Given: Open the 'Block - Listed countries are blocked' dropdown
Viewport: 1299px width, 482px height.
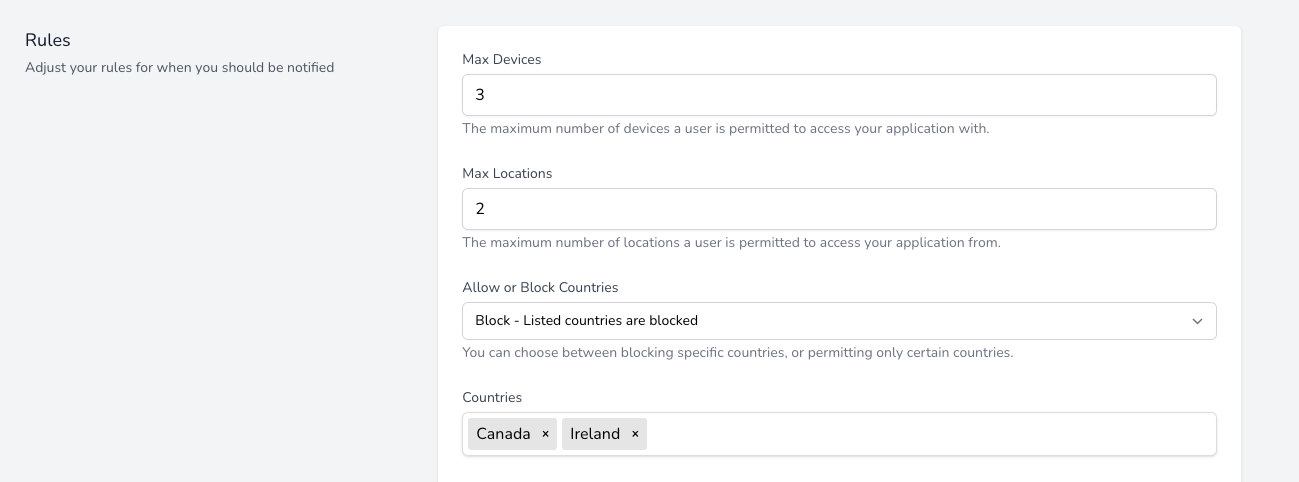Looking at the screenshot, I should (838, 321).
